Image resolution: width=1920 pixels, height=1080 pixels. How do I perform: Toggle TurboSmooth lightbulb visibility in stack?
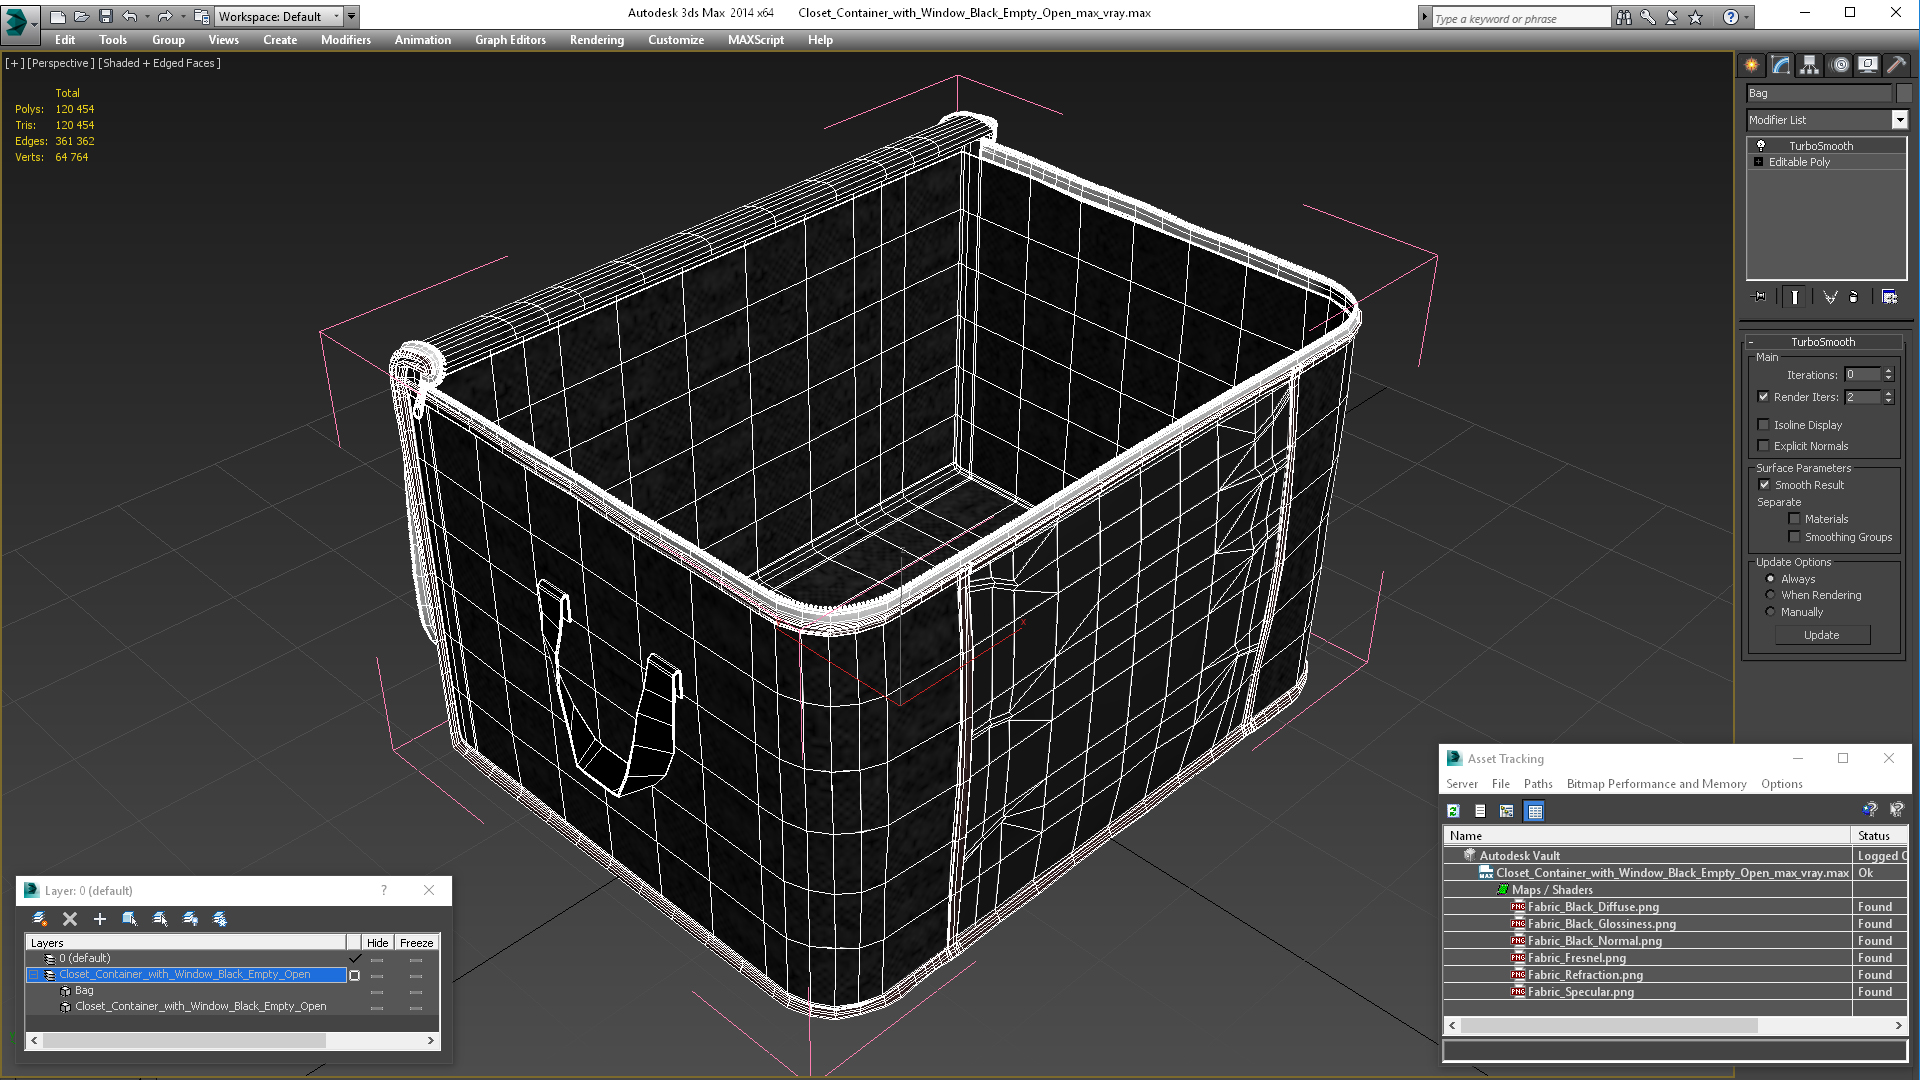pos(1761,146)
